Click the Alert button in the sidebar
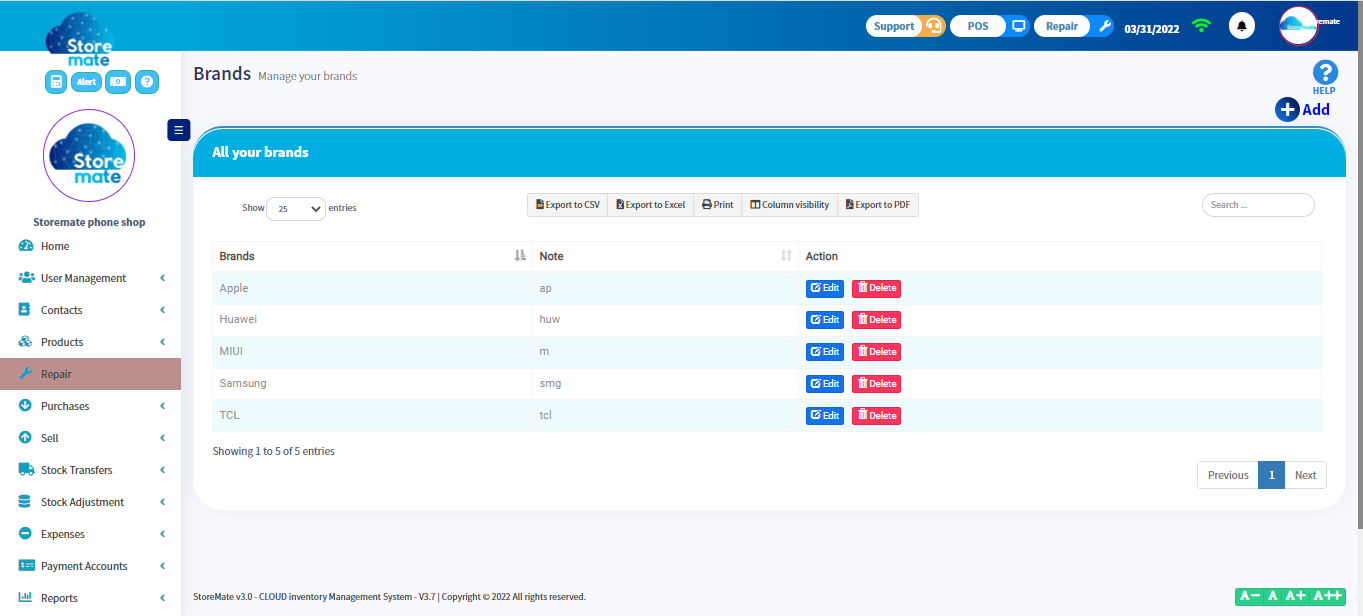This screenshot has width=1363, height=616. 87,82
